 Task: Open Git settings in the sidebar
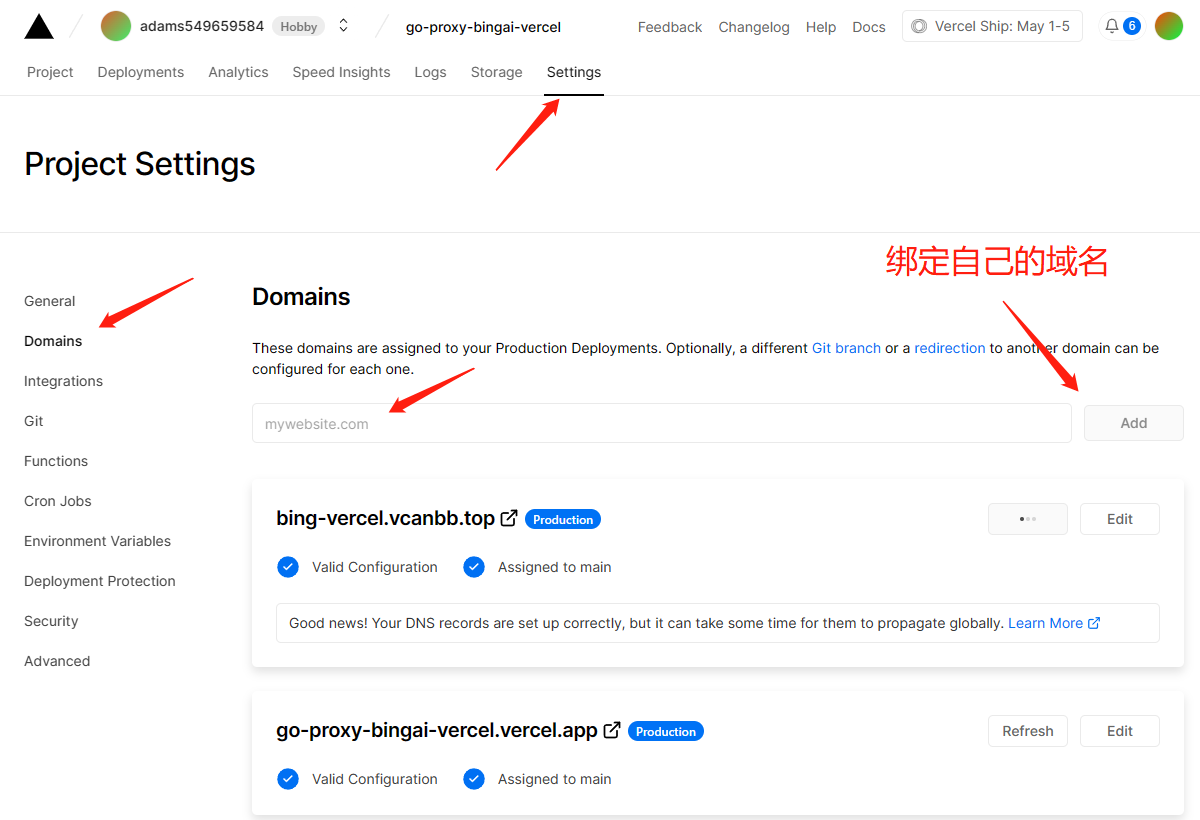point(34,421)
